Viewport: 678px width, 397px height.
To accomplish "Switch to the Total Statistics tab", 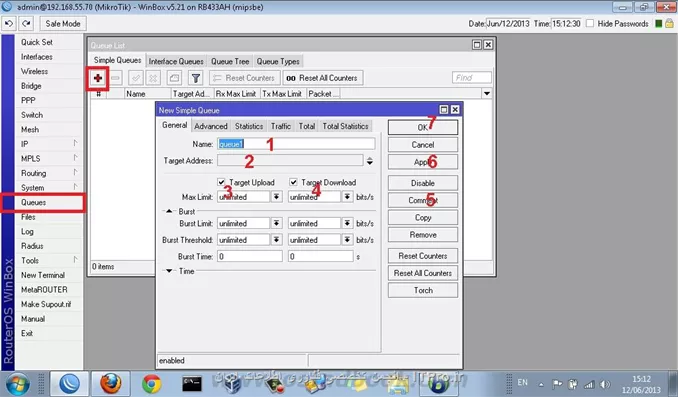I will tap(345, 126).
